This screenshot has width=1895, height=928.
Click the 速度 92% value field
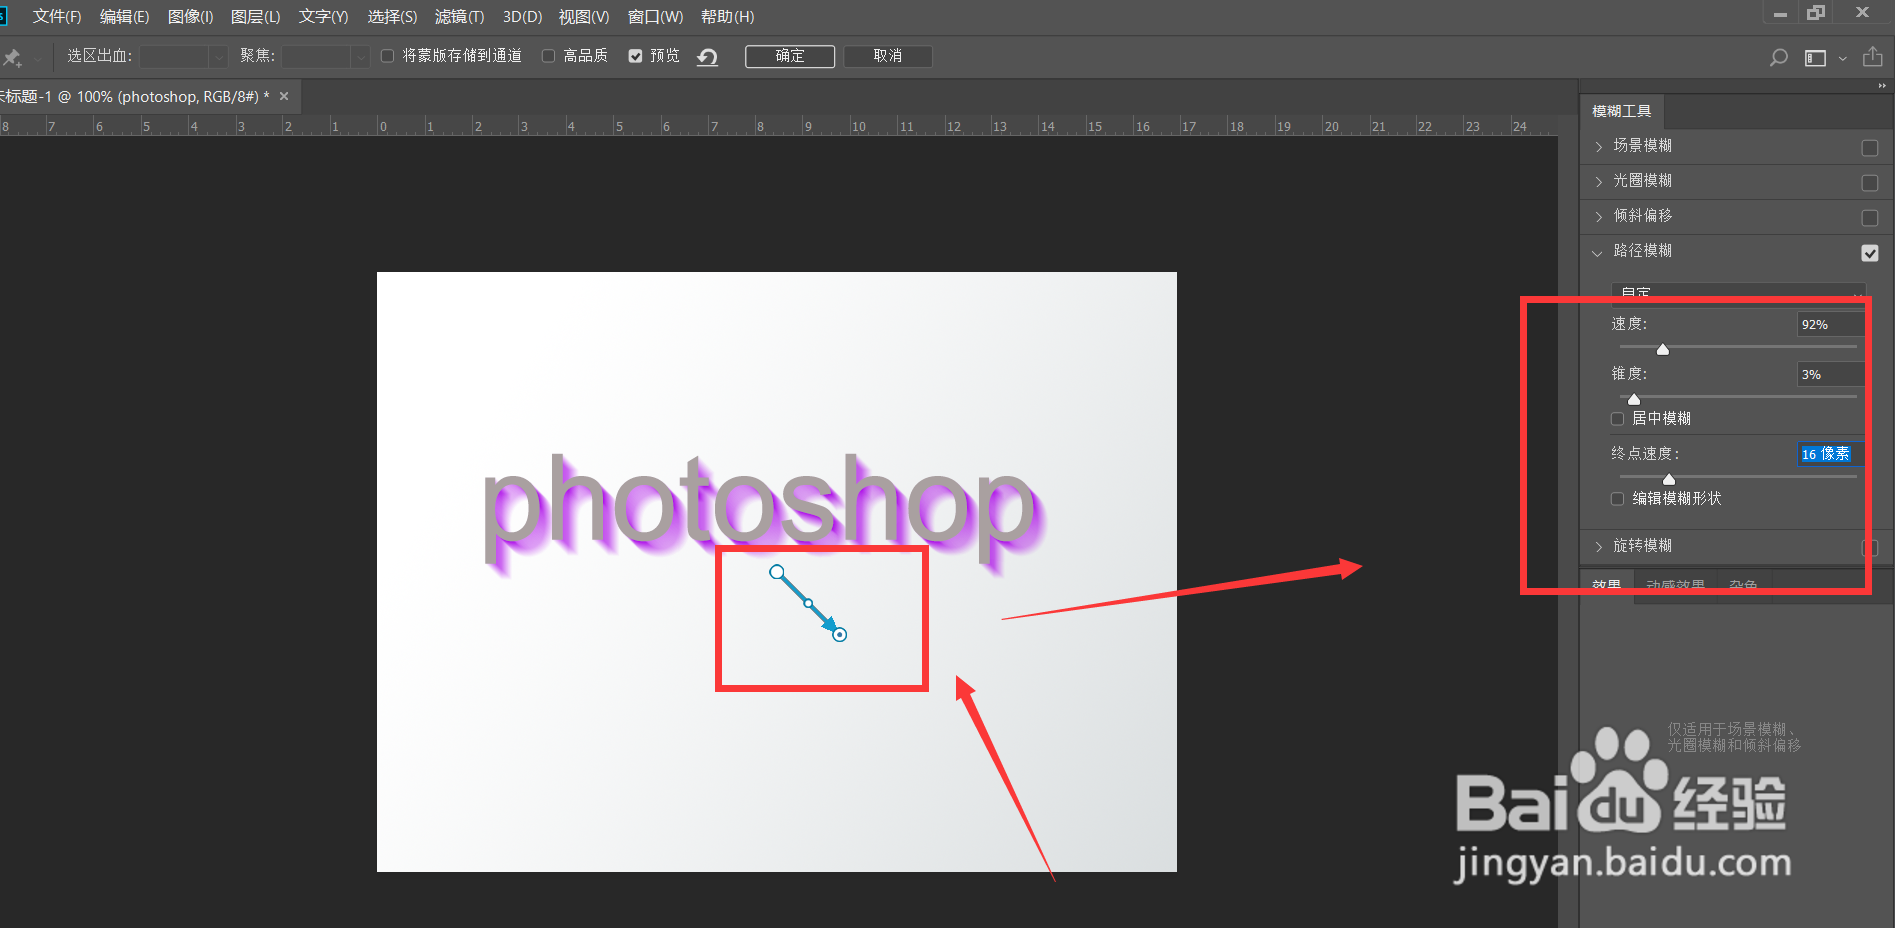(x=1830, y=324)
